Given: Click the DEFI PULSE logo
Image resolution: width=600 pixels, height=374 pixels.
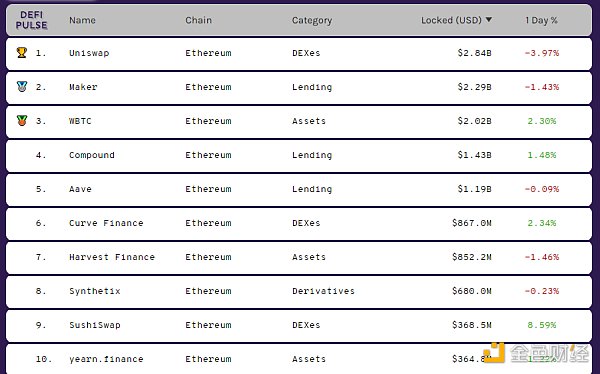Looking at the screenshot, I should pos(31,20).
